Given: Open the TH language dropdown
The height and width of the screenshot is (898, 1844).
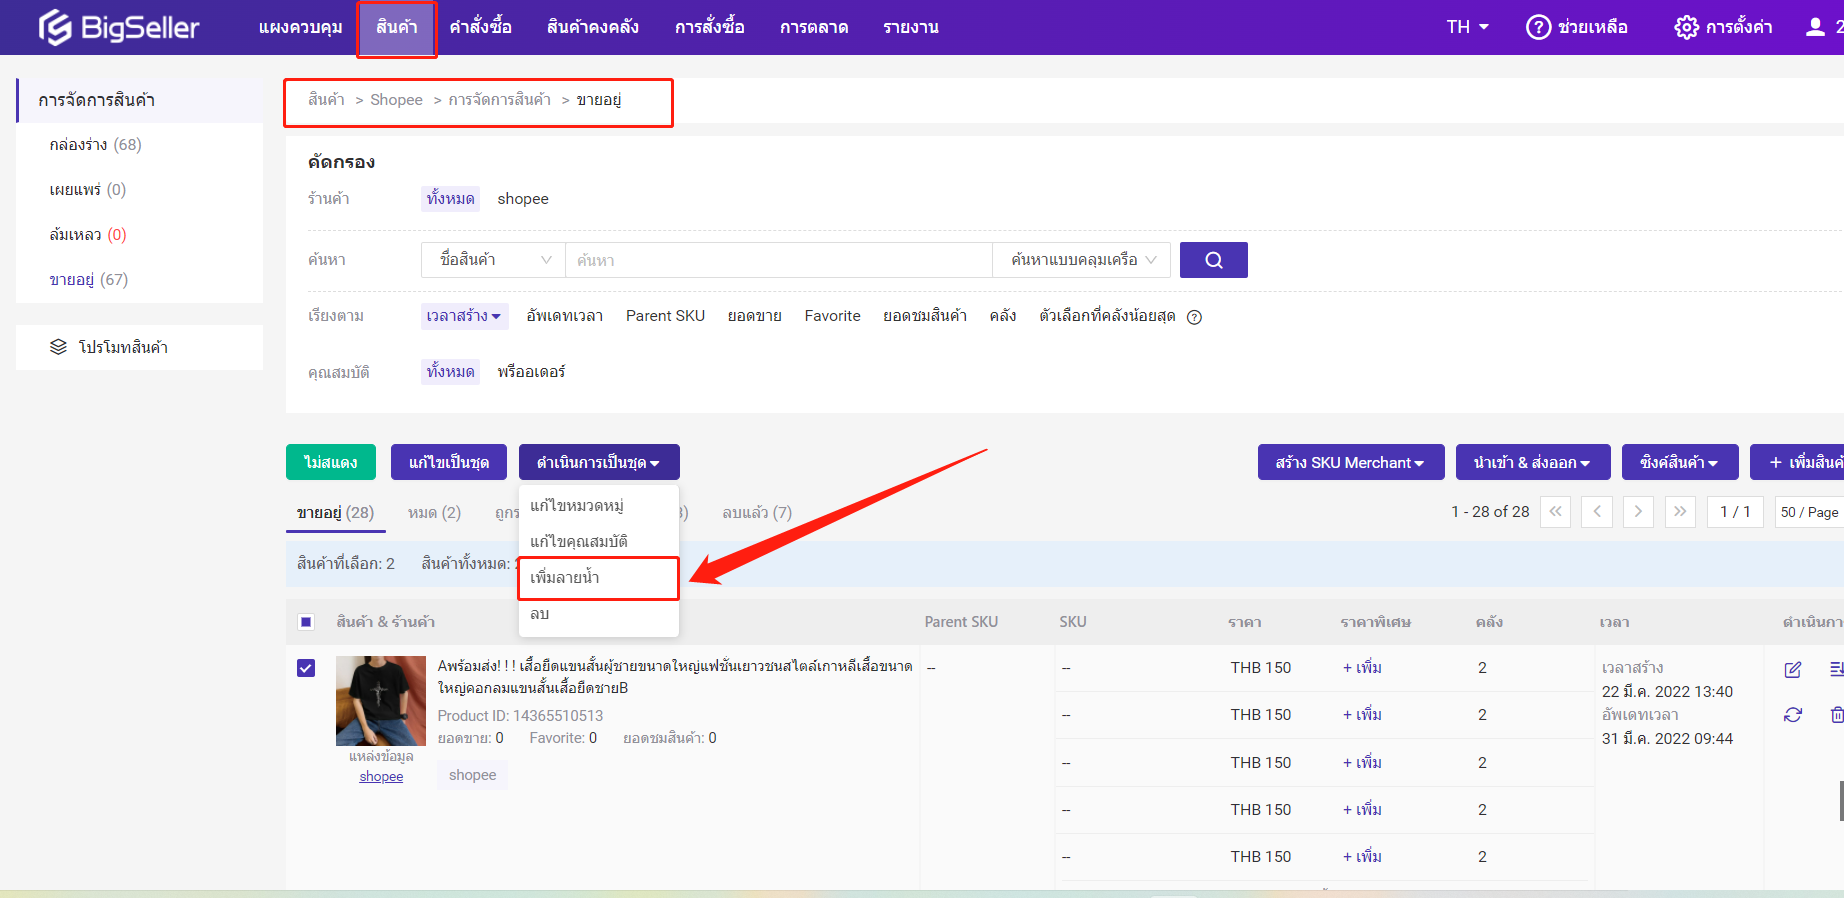Looking at the screenshot, I should (x=1467, y=27).
